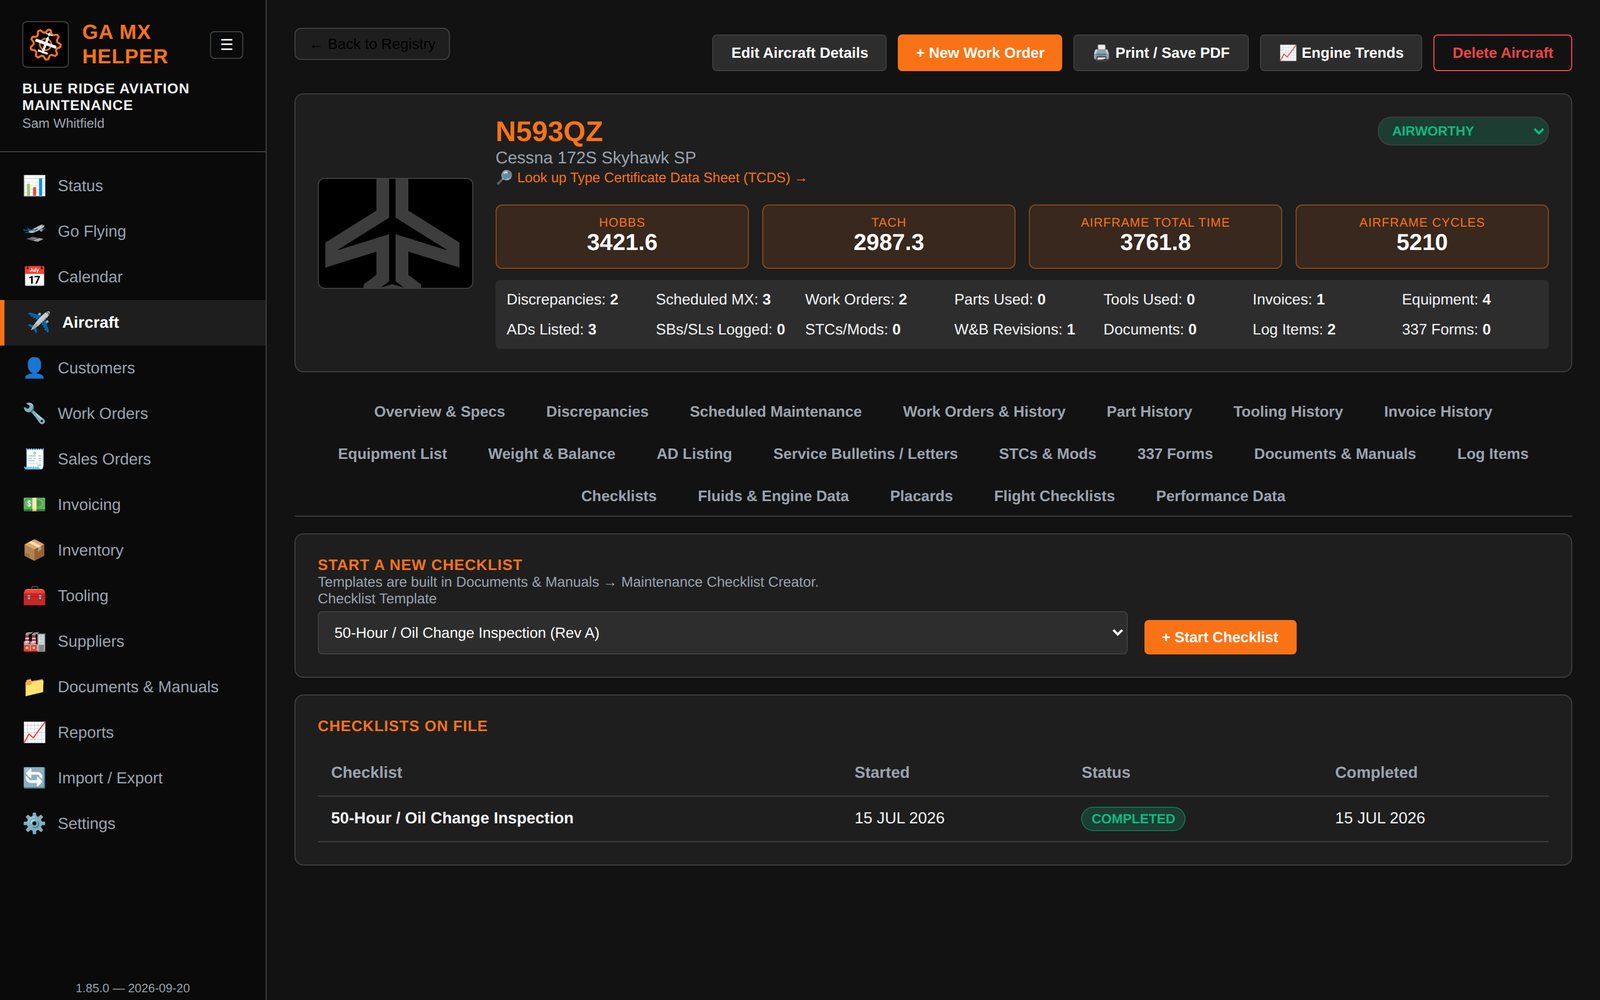Click the + New Work Order button
1600x1000 pixels.
979,53
